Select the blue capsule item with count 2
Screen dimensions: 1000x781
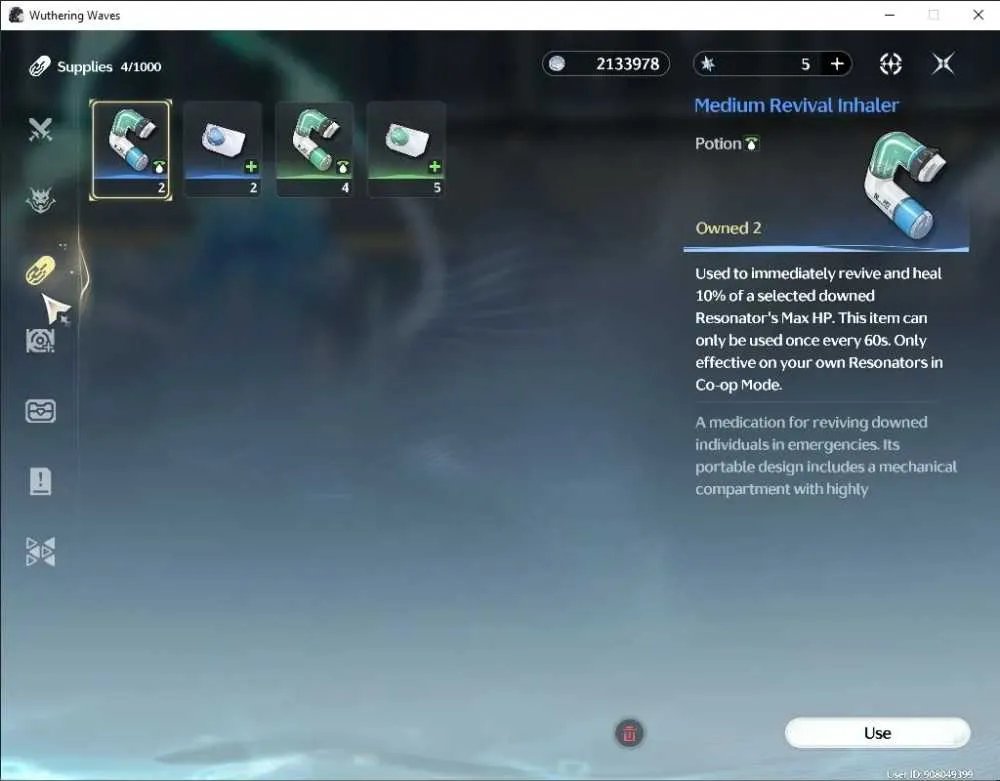(x=223, y=150)
